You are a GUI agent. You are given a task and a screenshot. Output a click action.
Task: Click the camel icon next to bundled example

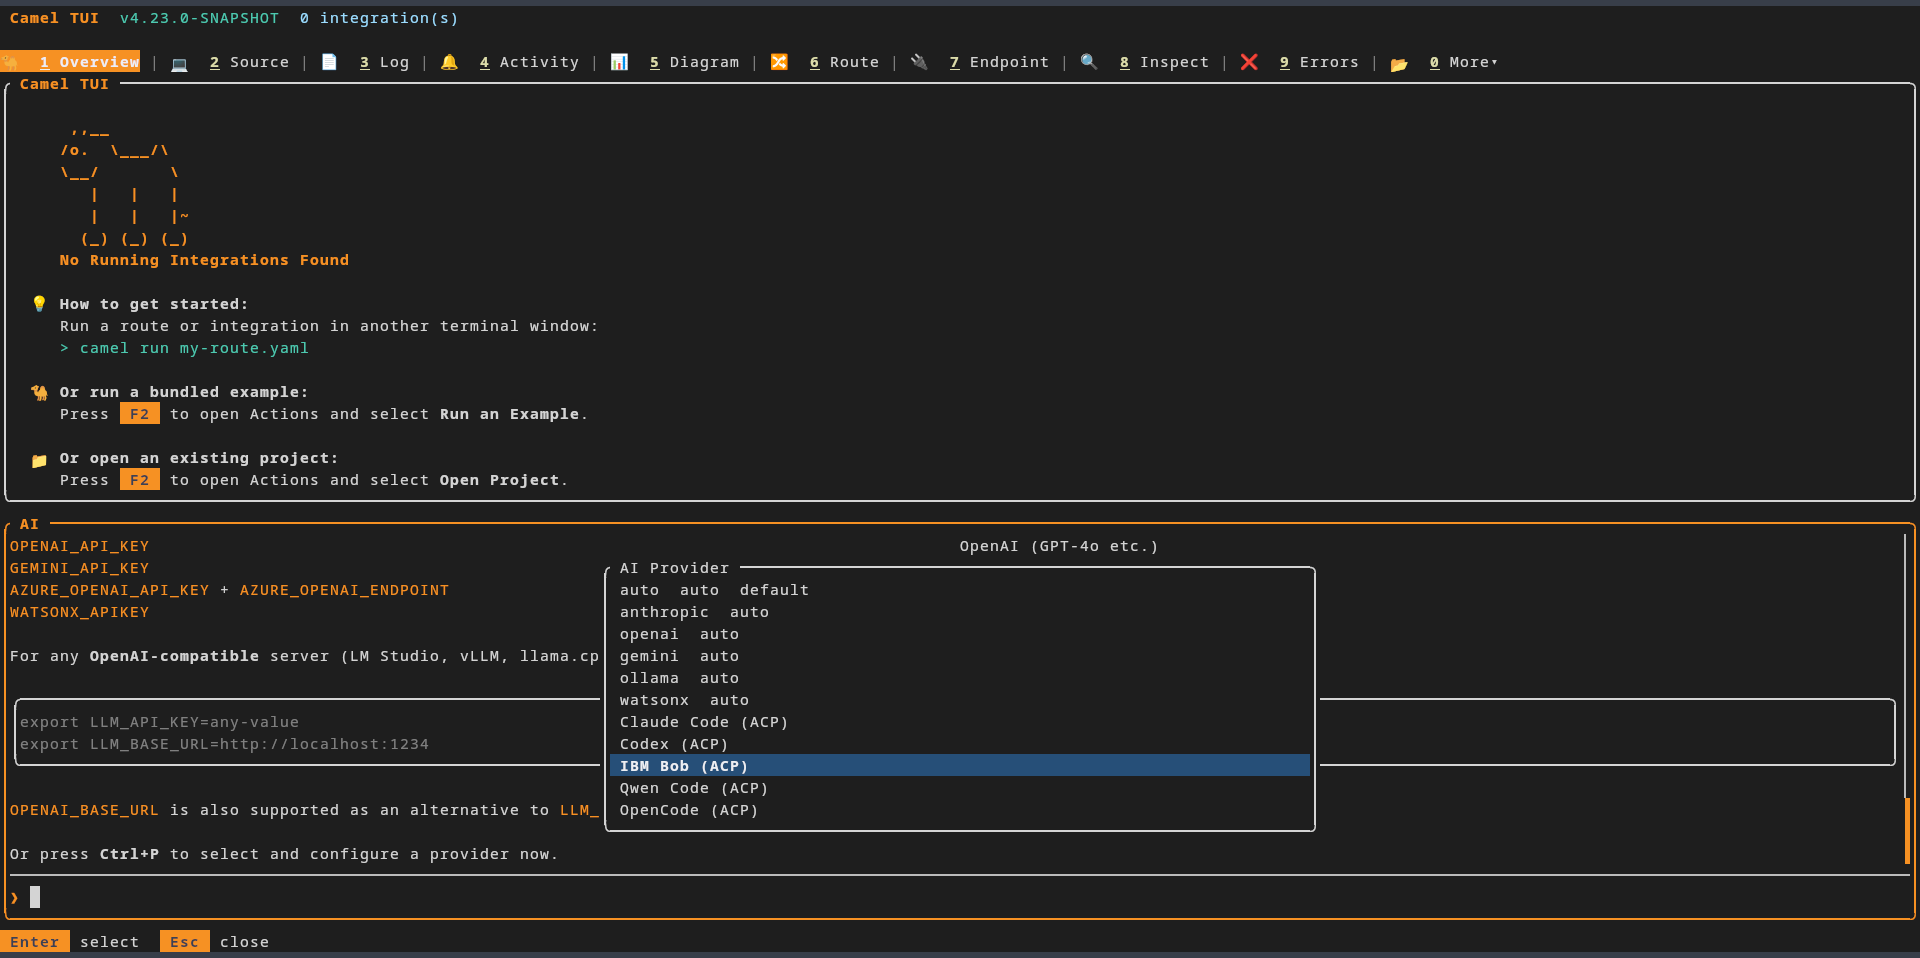click(39, 392)
